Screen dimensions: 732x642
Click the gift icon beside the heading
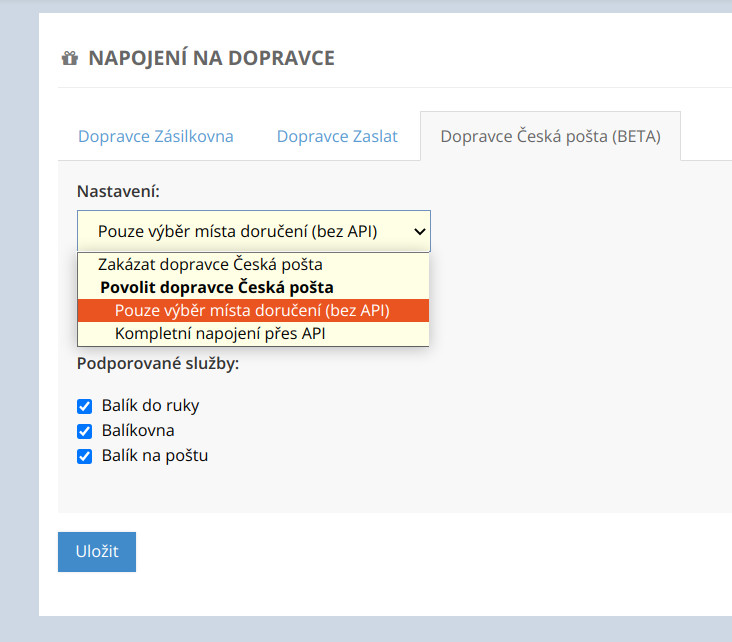69,59
